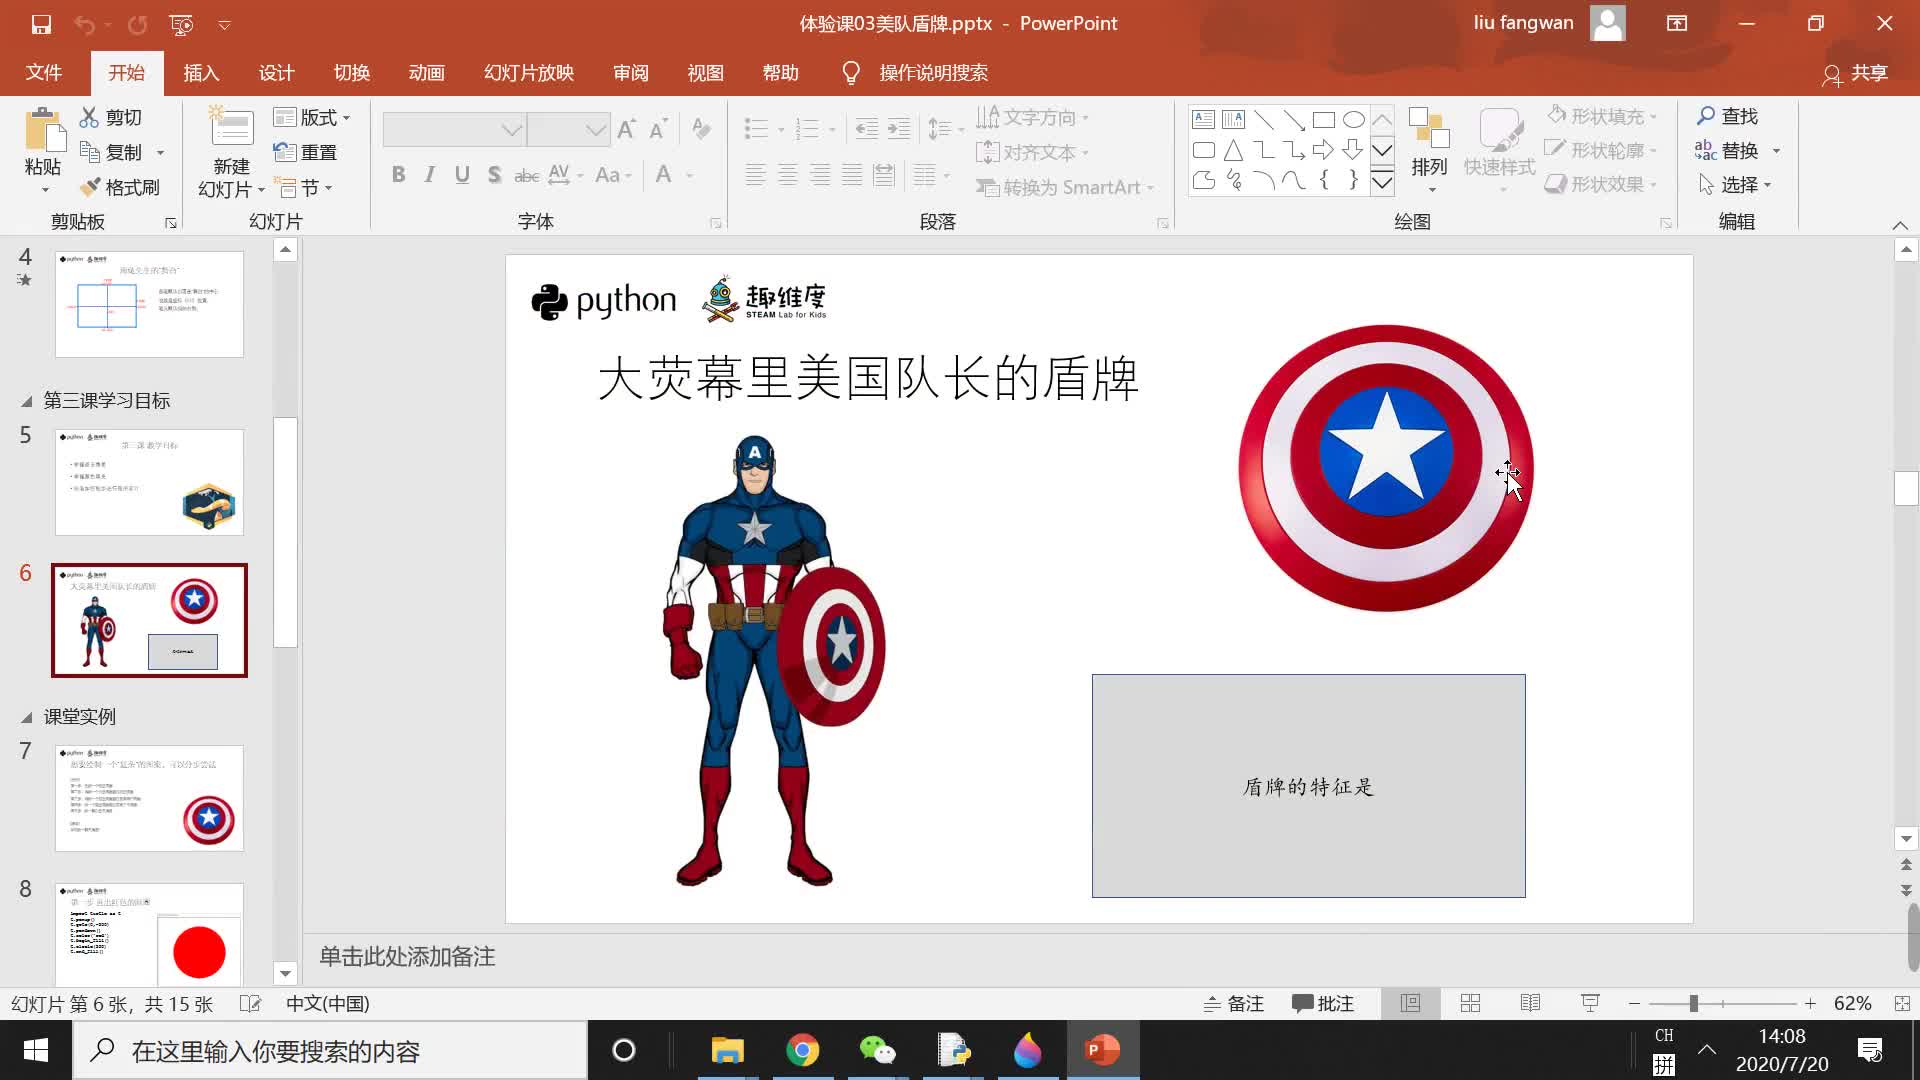1920x1080 pixels.
Task: Expand the shapes gallery More arrow
Action: click(1382, 182)
